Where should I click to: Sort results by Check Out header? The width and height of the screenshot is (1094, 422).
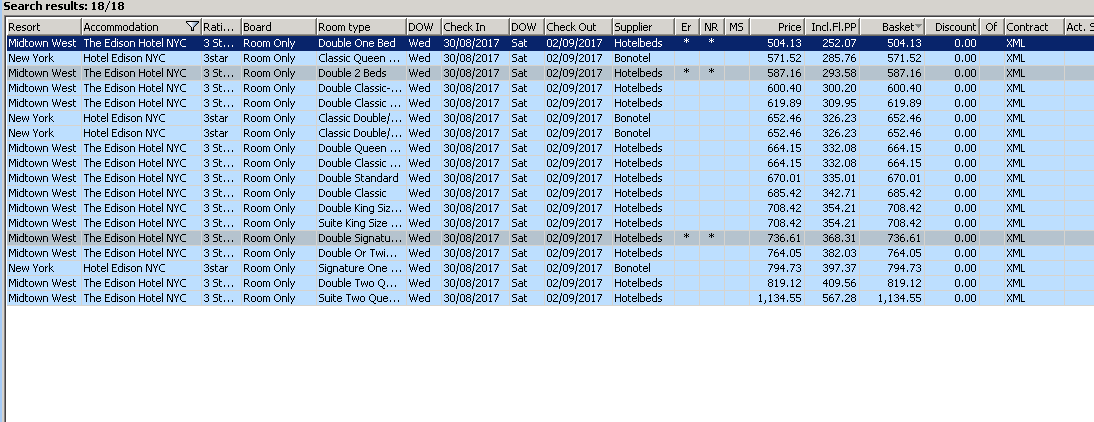(x=578, y=27)
